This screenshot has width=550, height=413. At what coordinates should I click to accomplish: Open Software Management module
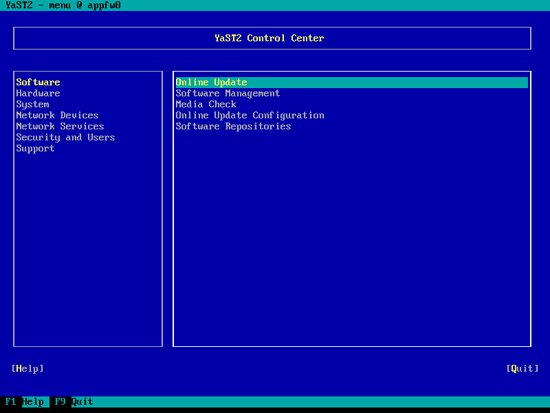[x=228, y=93]
